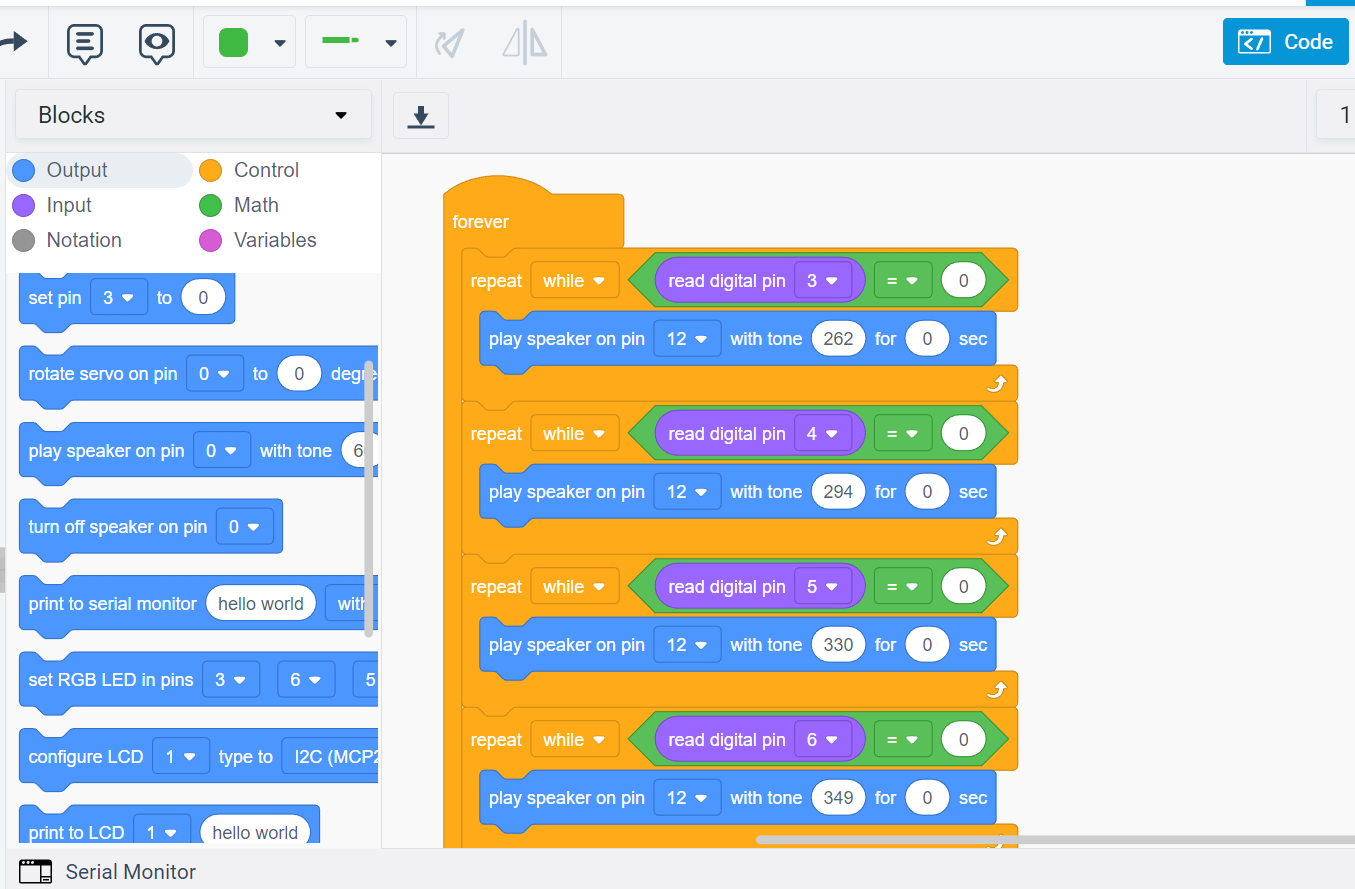Open LCD number dropdown on 'configure LCD' block
This screenshot has width=1355, height=889.
(x=181, y=757)
